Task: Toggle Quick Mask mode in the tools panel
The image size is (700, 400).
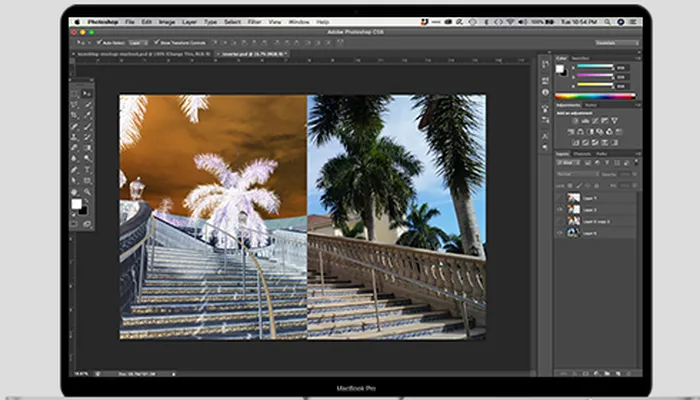Action: 75,224
